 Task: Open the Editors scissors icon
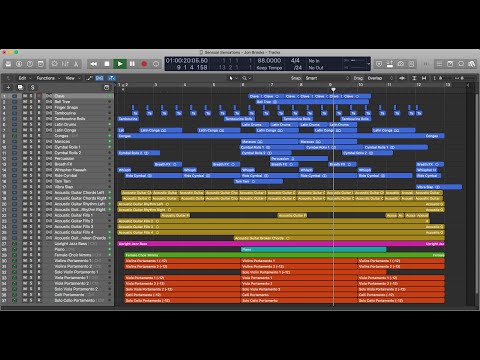(76, 64)
